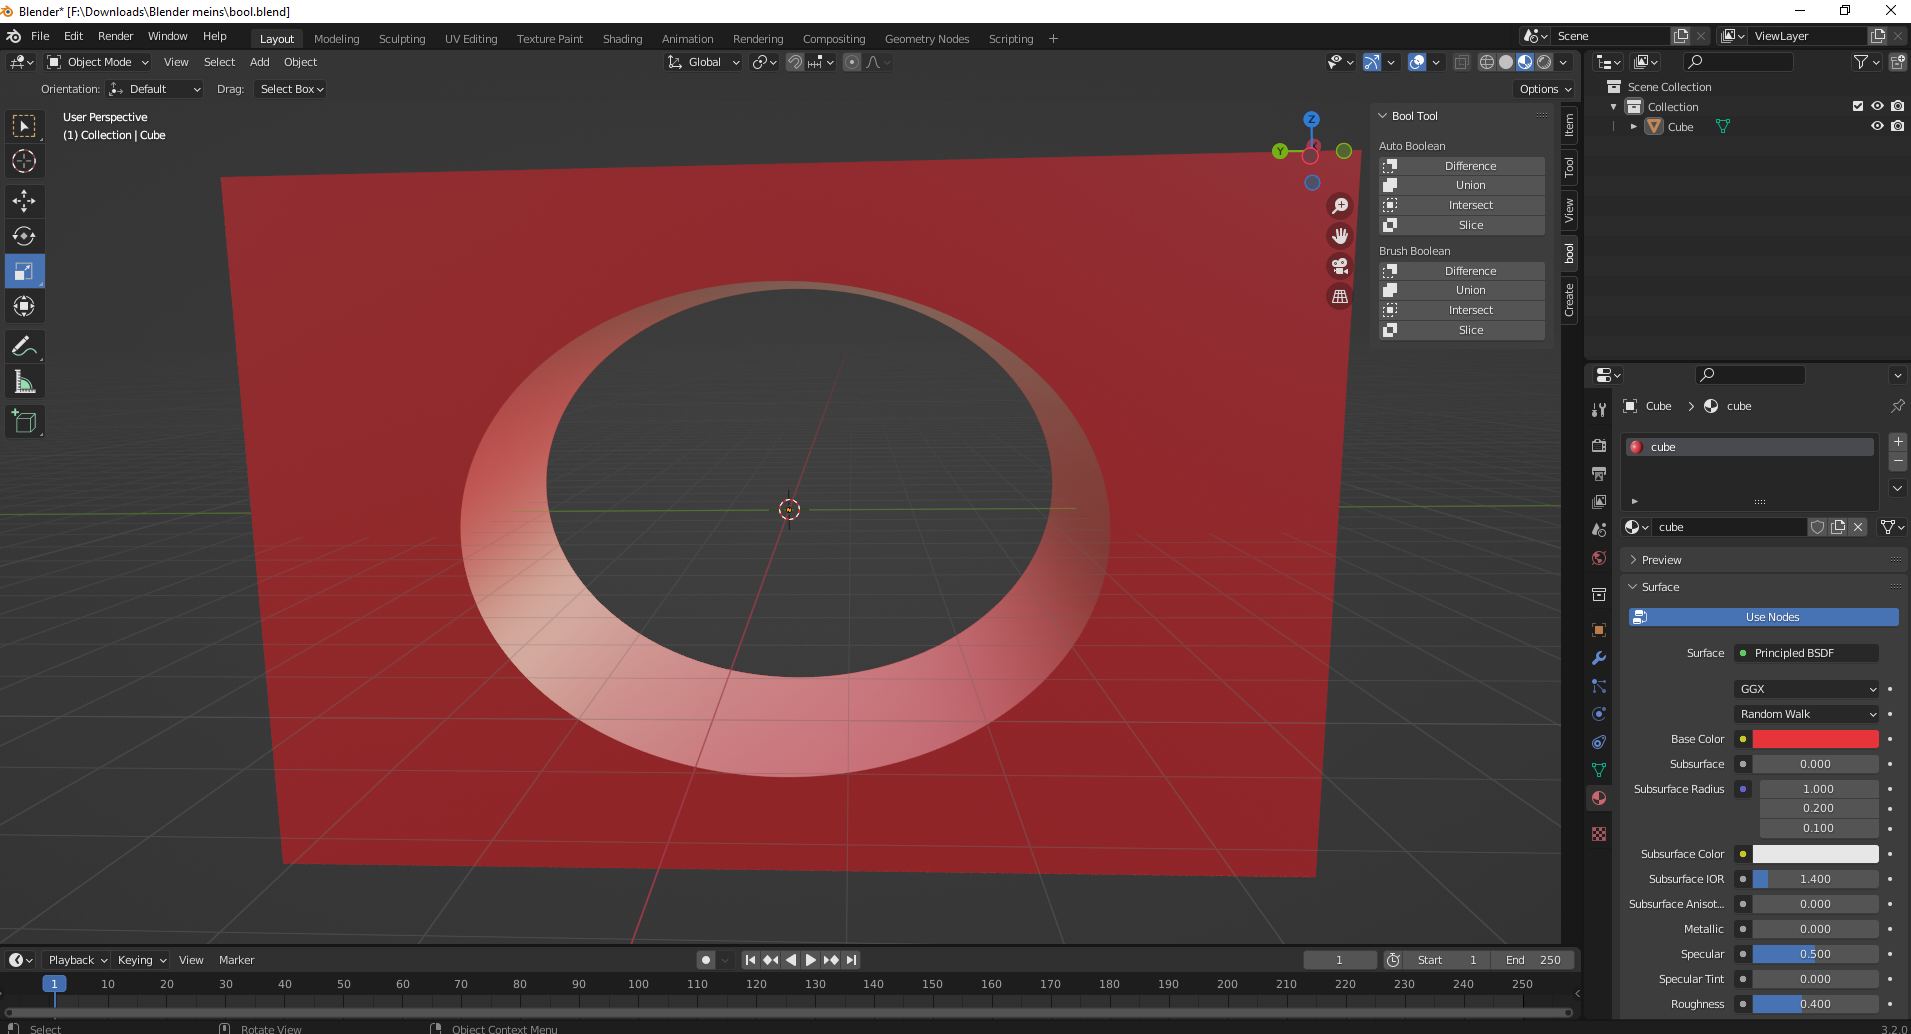Image resolution: width=1911 pixels, height=1034 pixels.
Task: Toggle camera view icon in viewport
Action: (1339, 266)
